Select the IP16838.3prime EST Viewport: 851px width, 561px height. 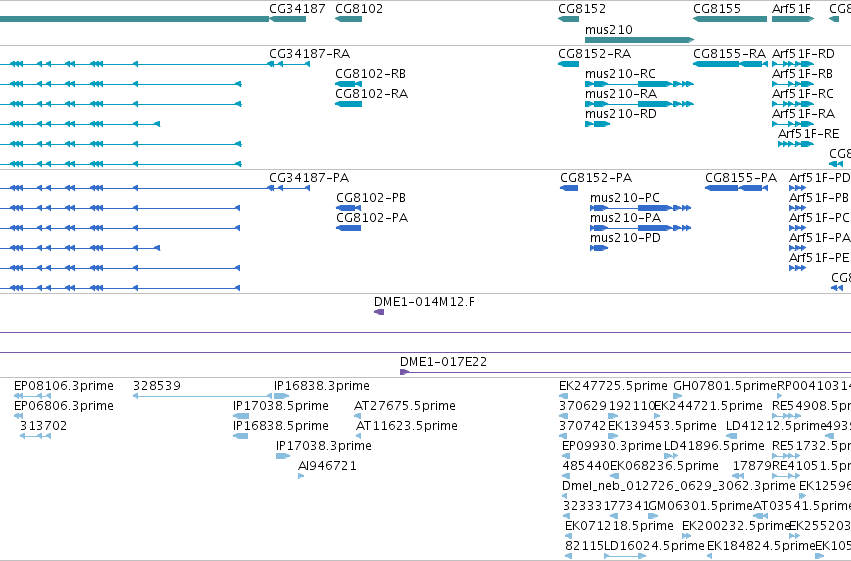click(x=281, y=396)
